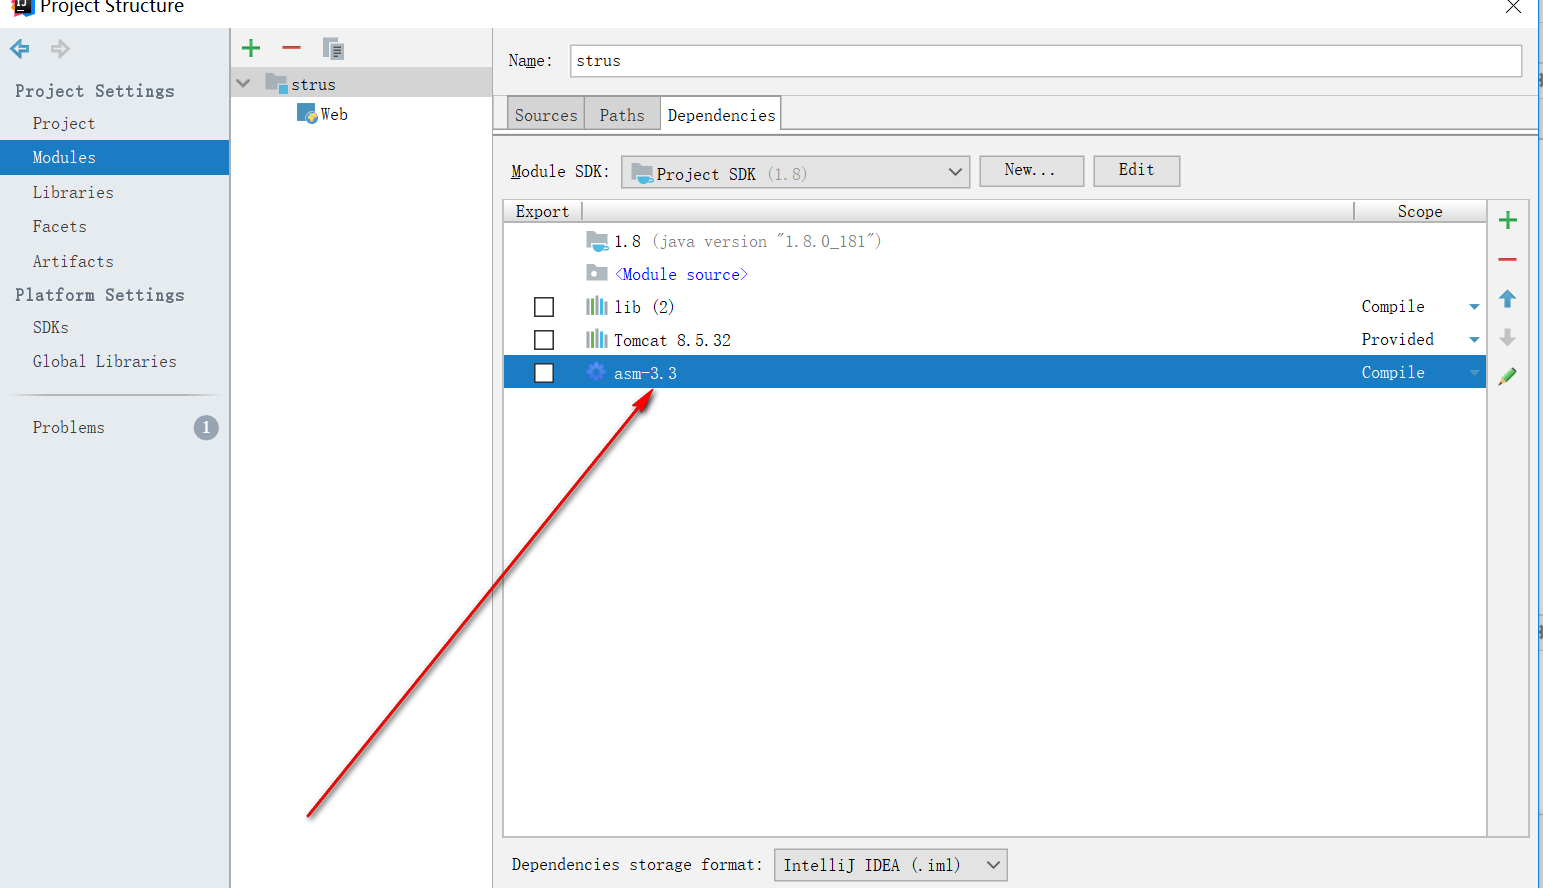
Task: Add a new dependency with the green plus icon
Action: 1508,219
